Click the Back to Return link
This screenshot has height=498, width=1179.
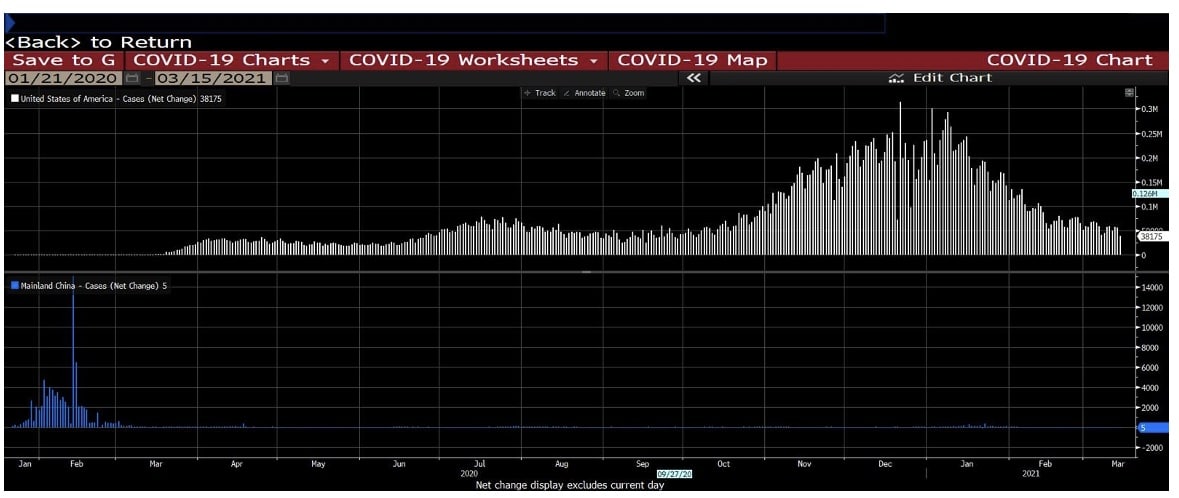point(98,42)
